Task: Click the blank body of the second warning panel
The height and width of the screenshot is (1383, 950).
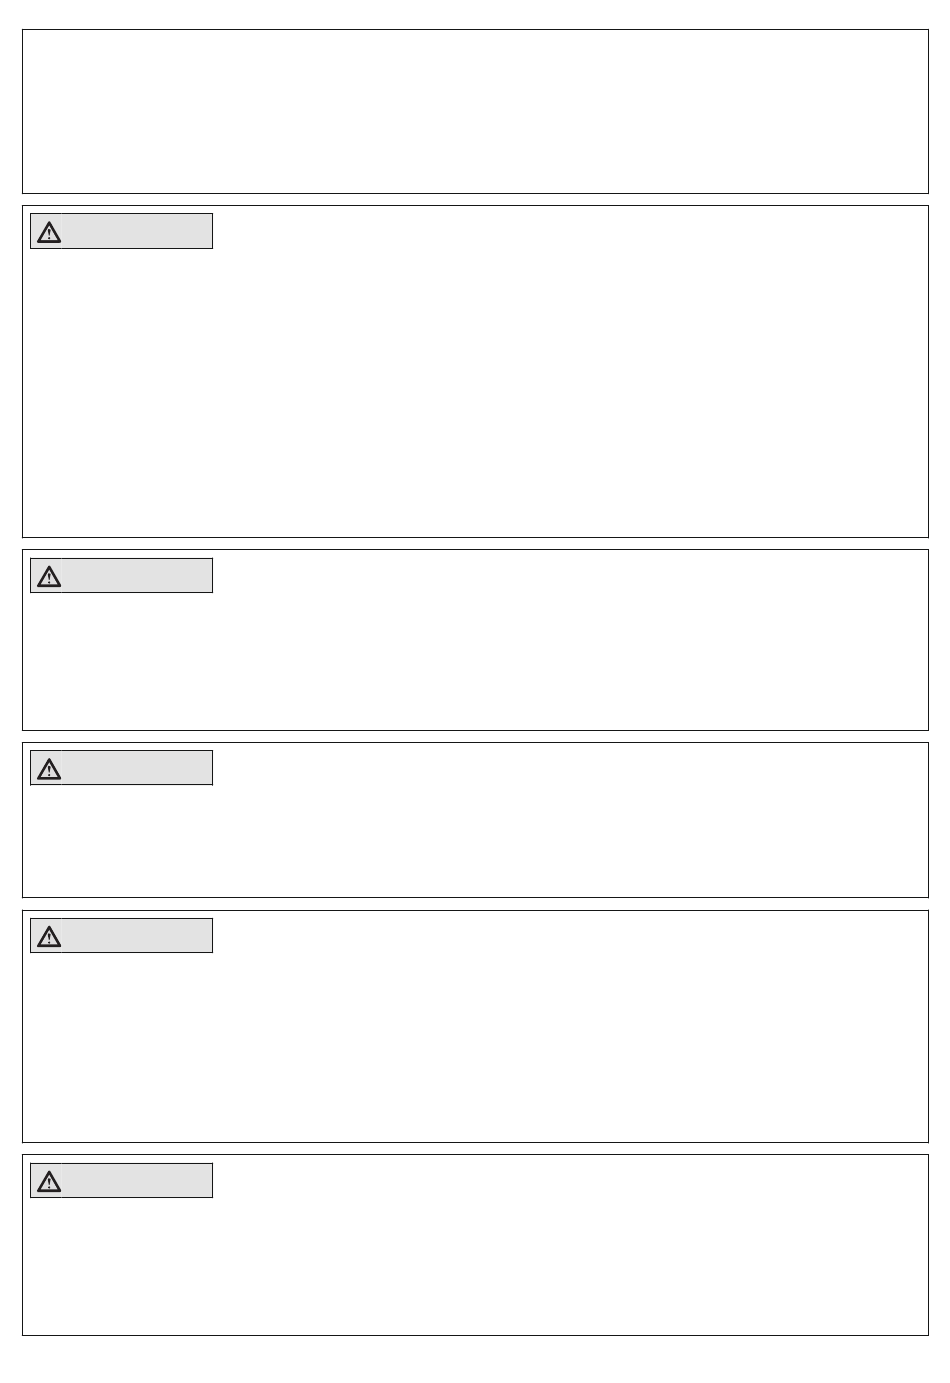Action: point(475,660)
